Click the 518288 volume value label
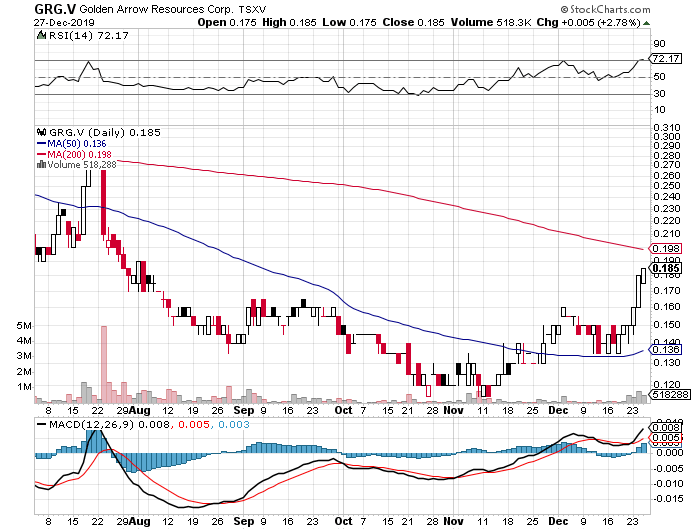The height and width of the screenshot is (530, 700). (x=665, y=396)
